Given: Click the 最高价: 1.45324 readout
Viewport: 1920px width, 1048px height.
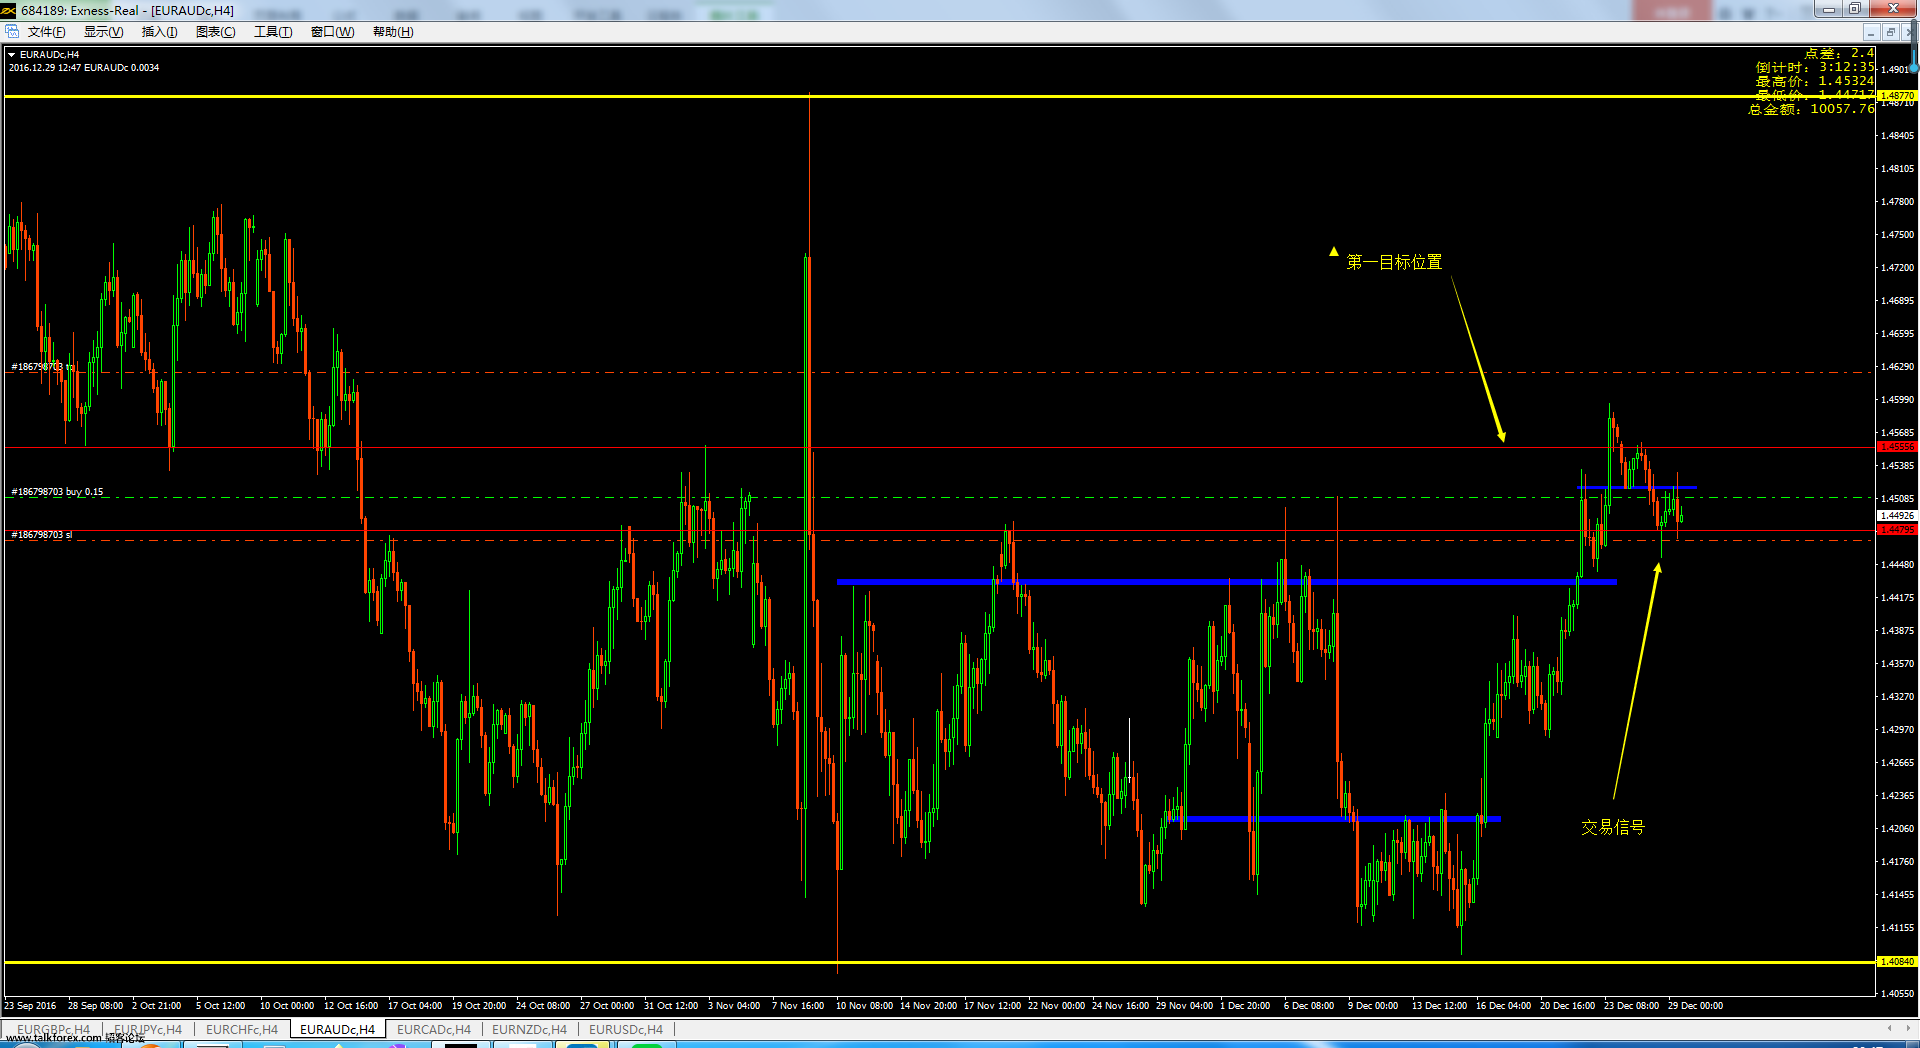Looking at the screenshot, I should coord(1815,81).
